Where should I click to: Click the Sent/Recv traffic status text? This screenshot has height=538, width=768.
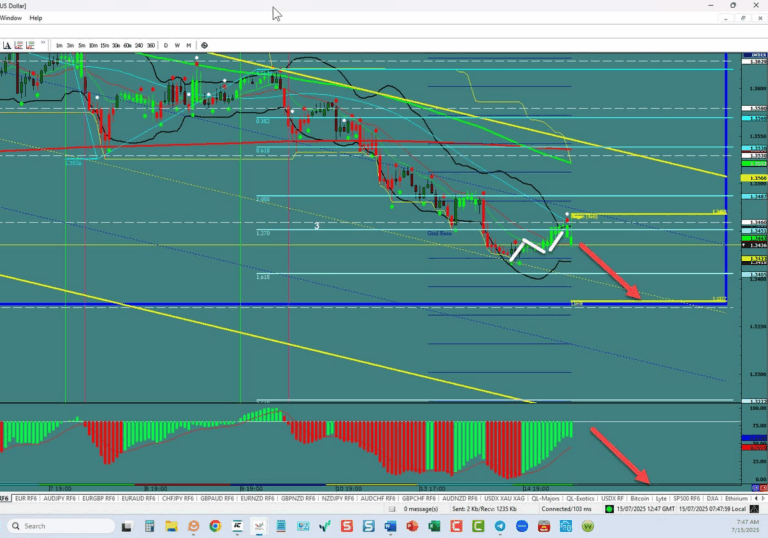click(x=484, y=509)
